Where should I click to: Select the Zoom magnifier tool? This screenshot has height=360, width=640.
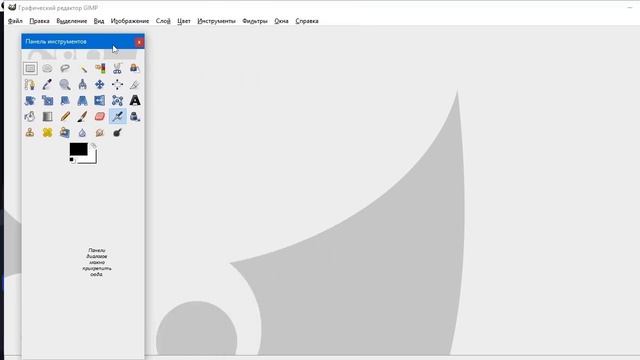pyautogui.click(x=65, y=84)
